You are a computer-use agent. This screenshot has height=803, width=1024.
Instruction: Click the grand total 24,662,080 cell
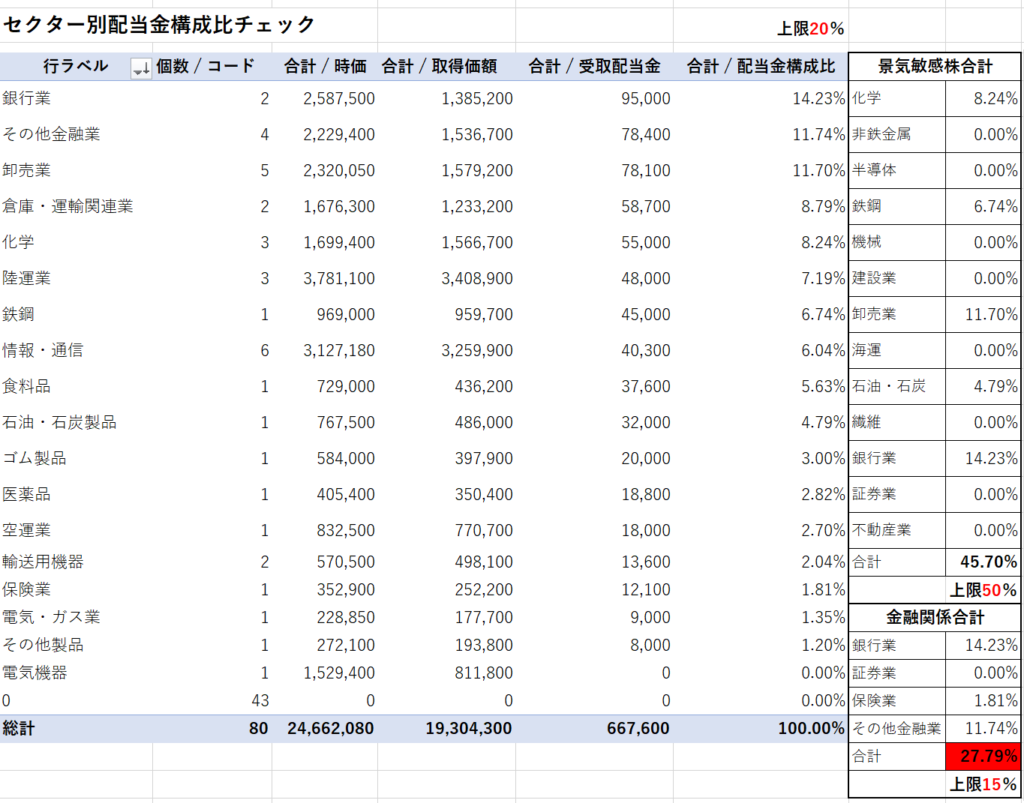point(330,729)
